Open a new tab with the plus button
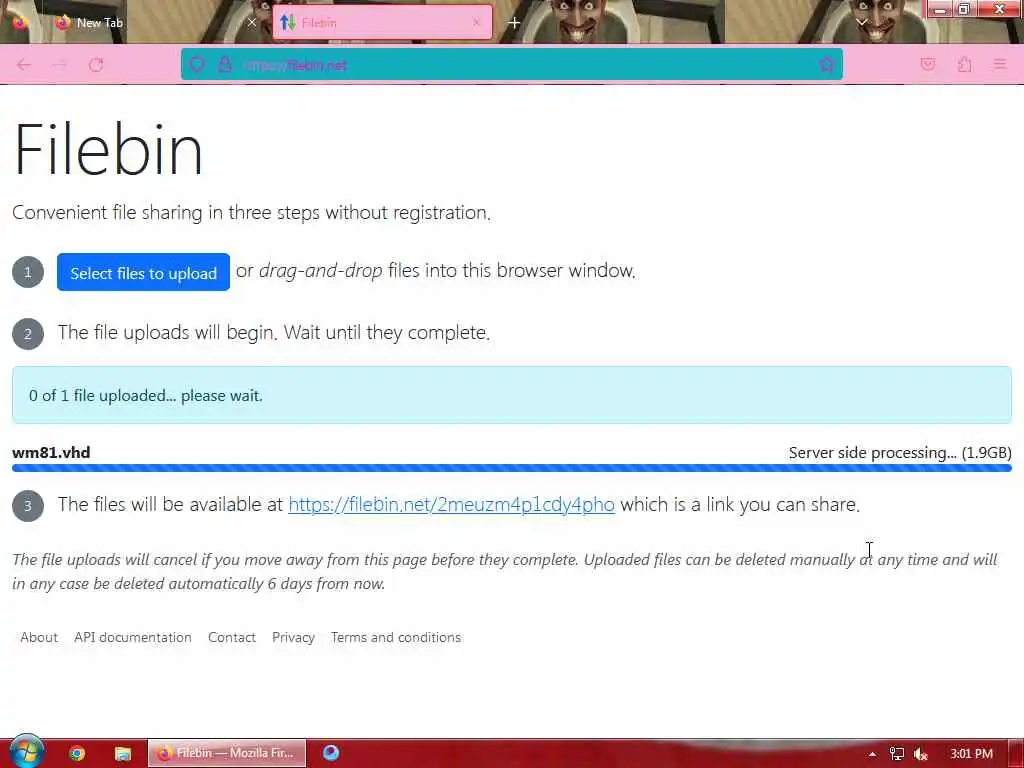 (x=514, y=23)
